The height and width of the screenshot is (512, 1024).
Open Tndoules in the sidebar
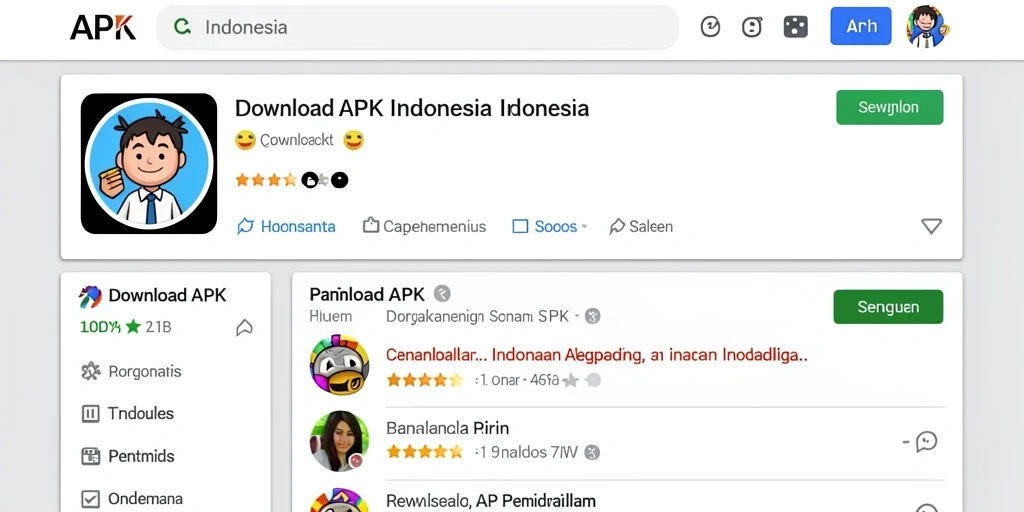pos(127,413)
